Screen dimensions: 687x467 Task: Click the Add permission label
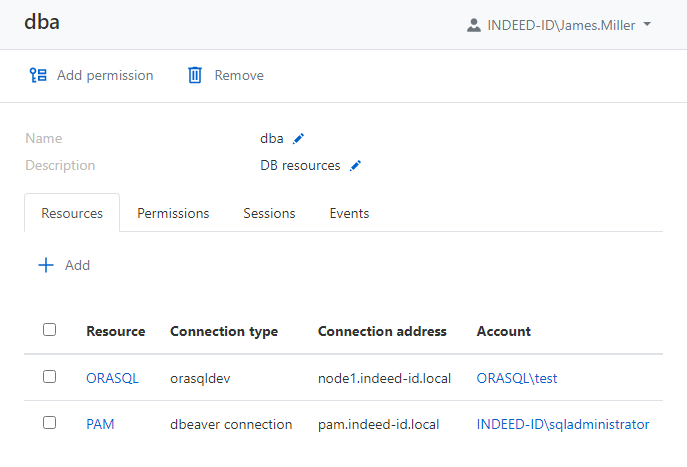(x=105, y=75)
